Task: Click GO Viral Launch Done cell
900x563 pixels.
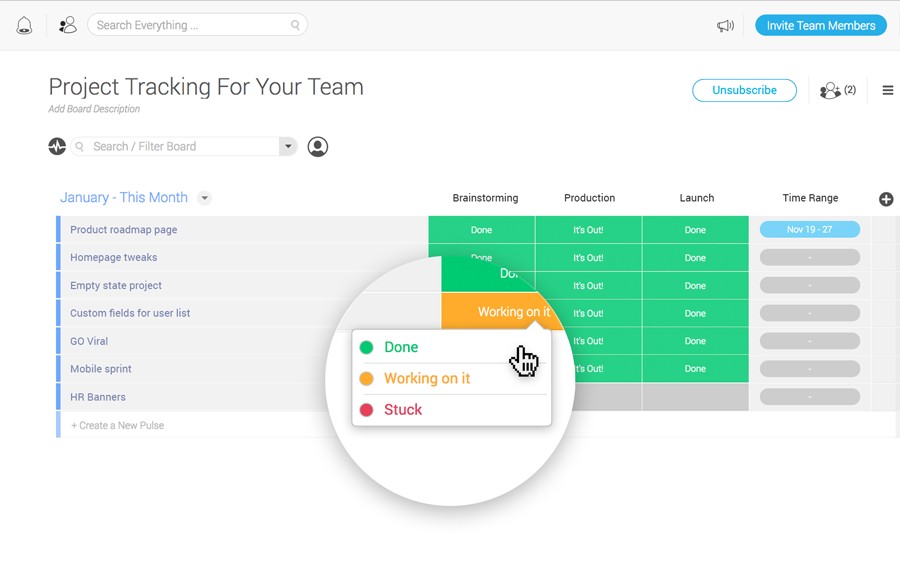Action: click(695, 341)
